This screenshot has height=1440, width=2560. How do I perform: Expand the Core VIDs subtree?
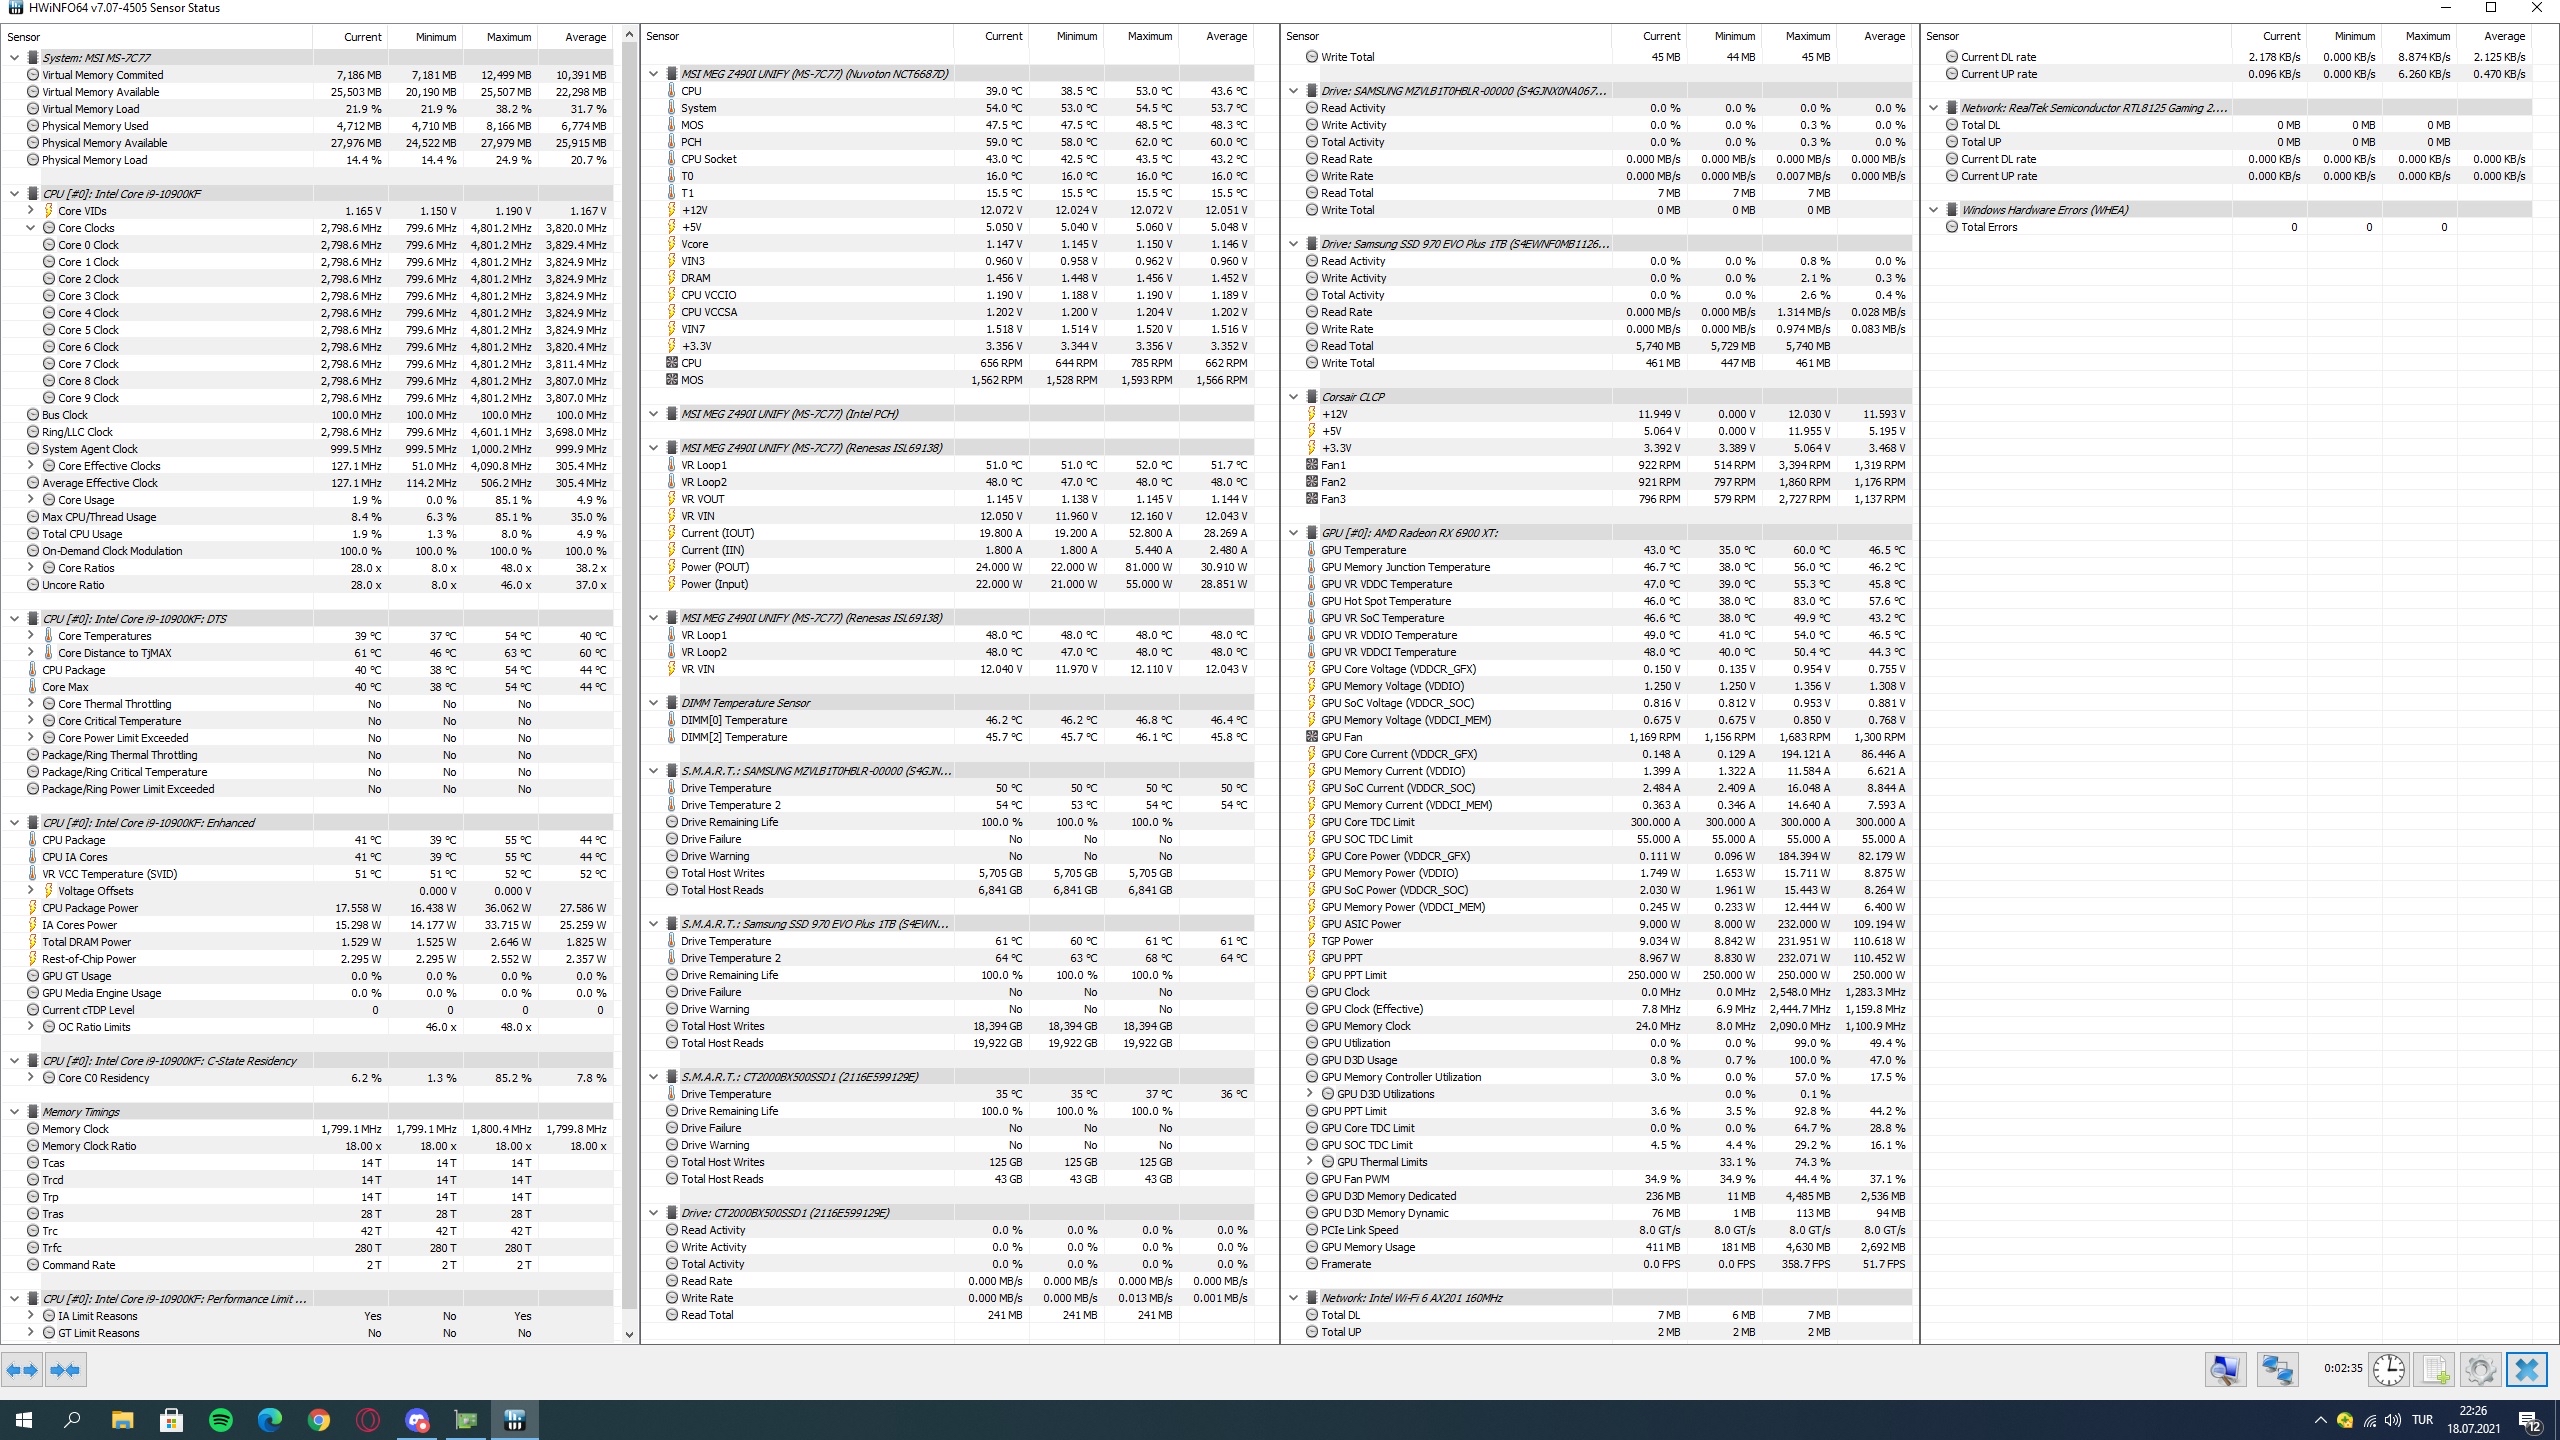[x=31, y=211]
